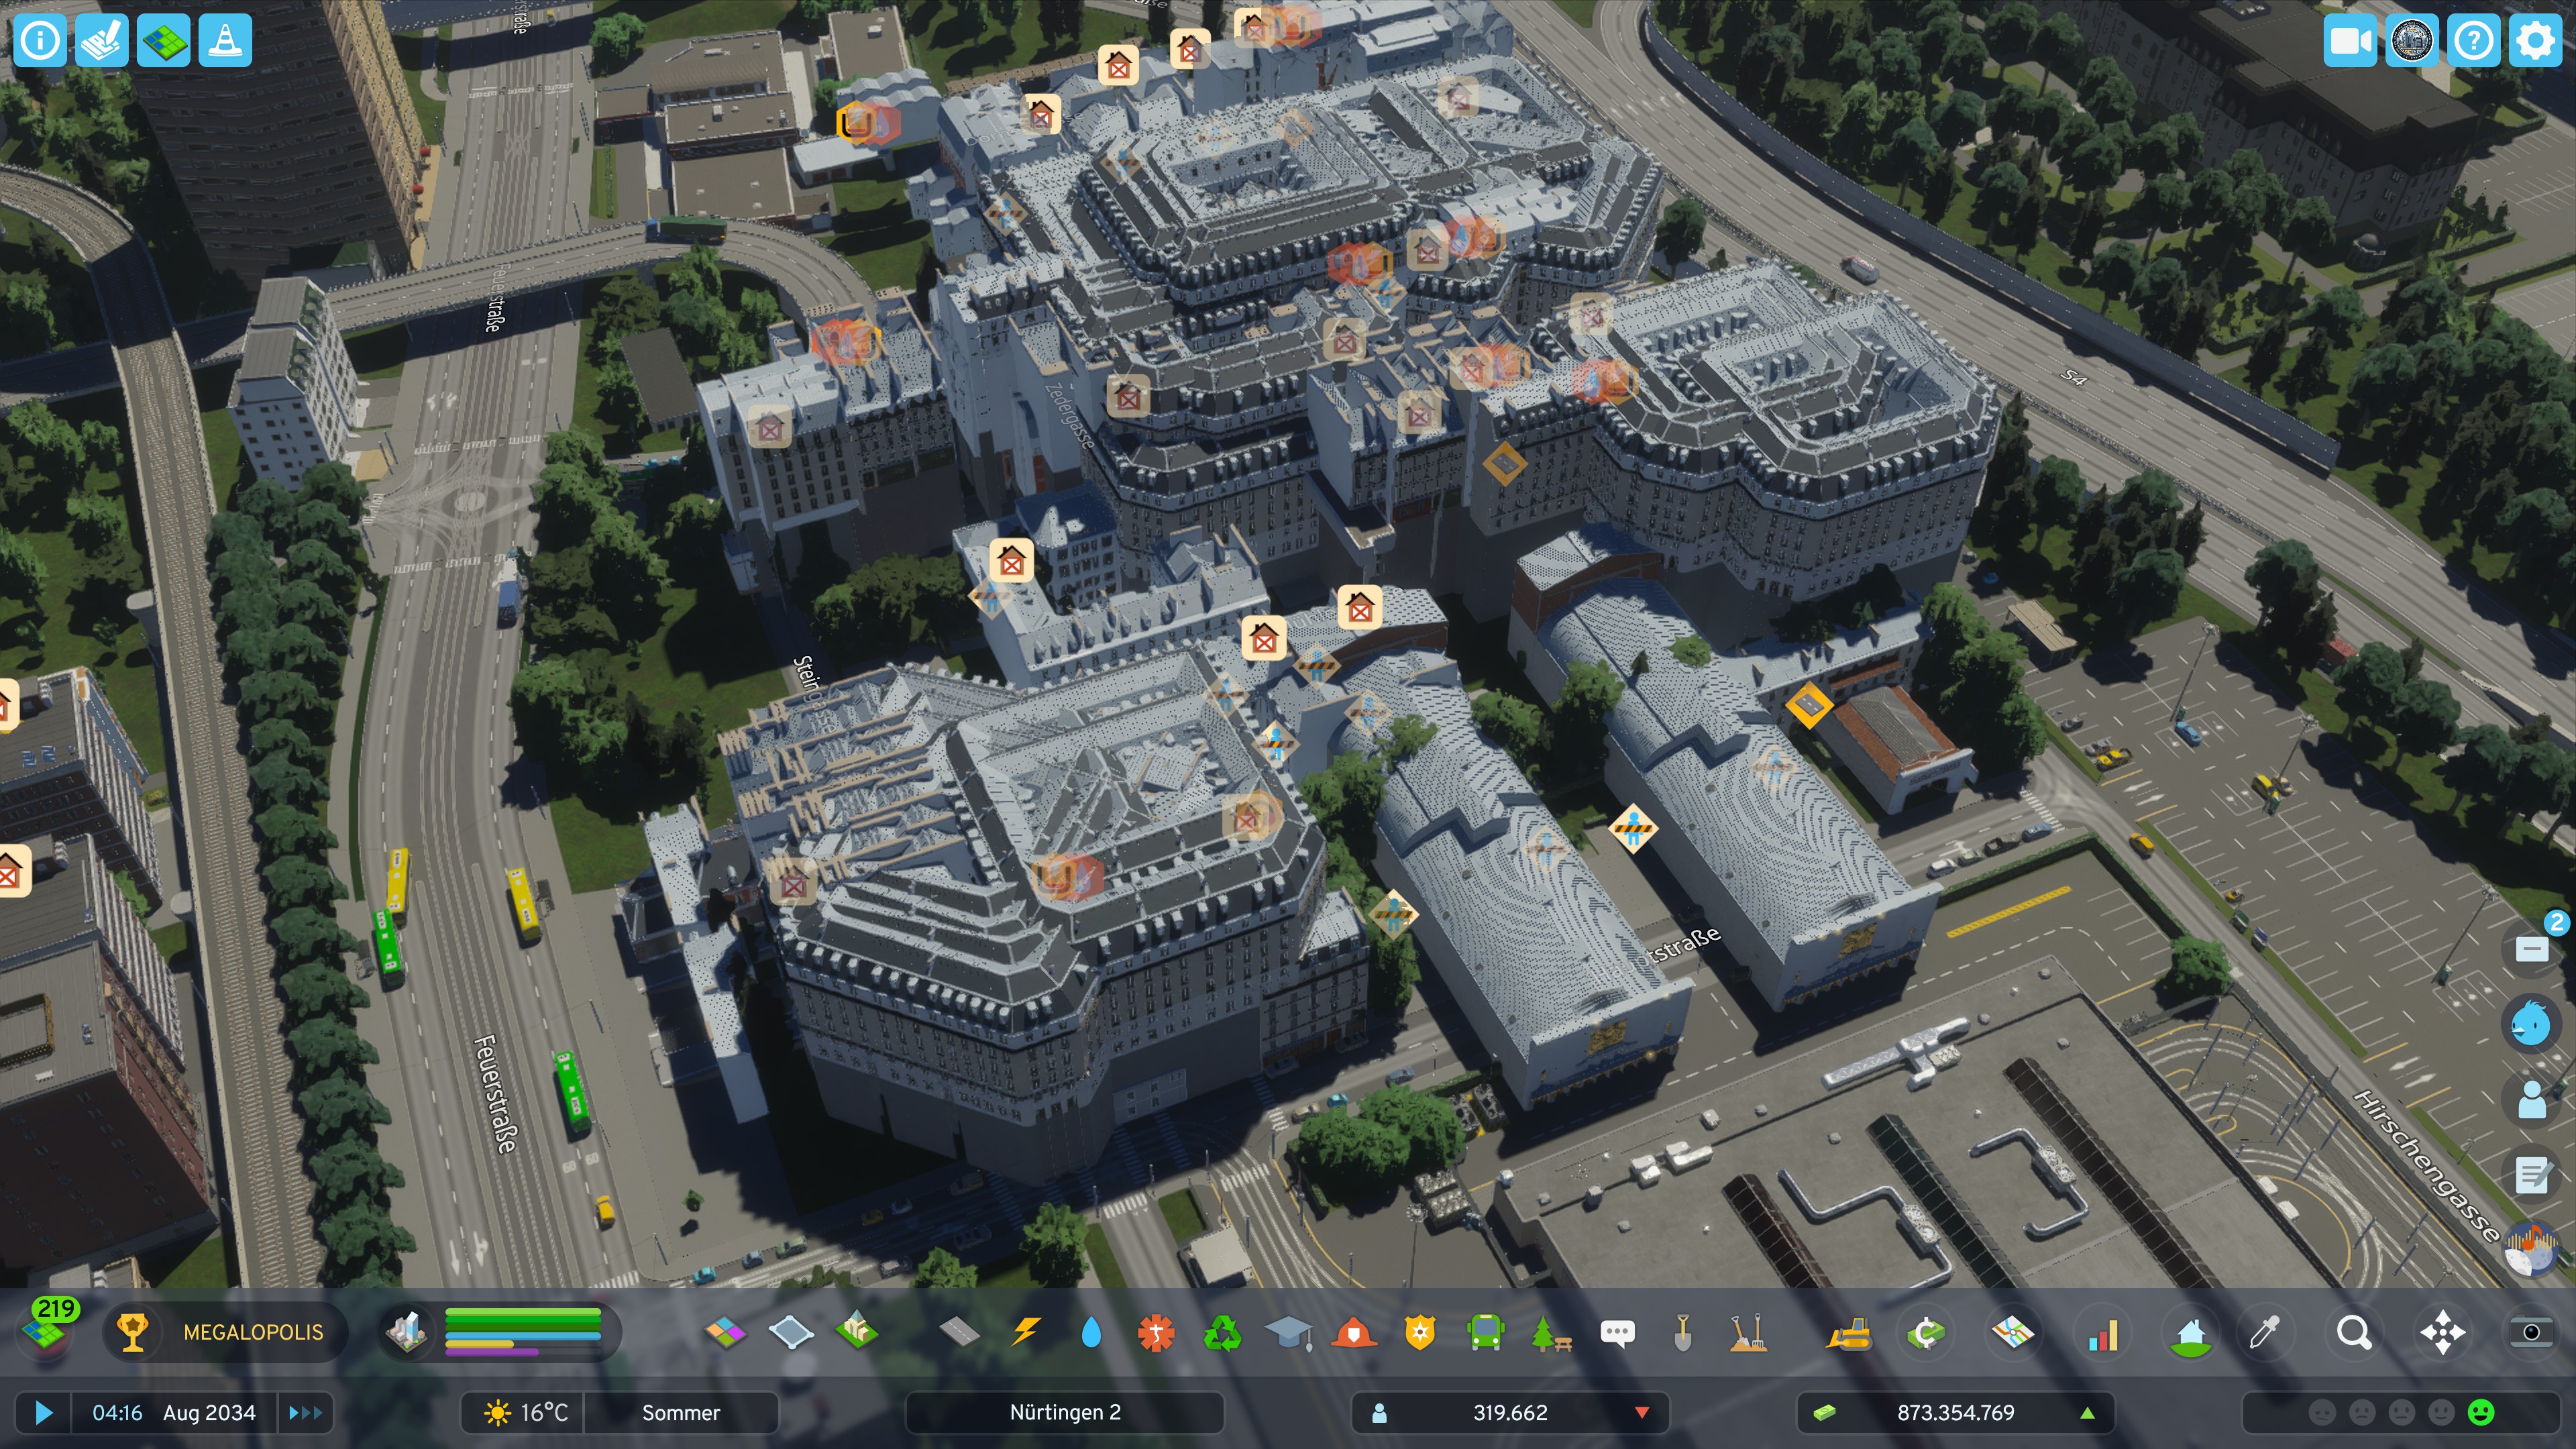This screenshot has height=1449, width=2576.
Task: Open the Police and Administration menu
Action: [x=1420, y=1332]
